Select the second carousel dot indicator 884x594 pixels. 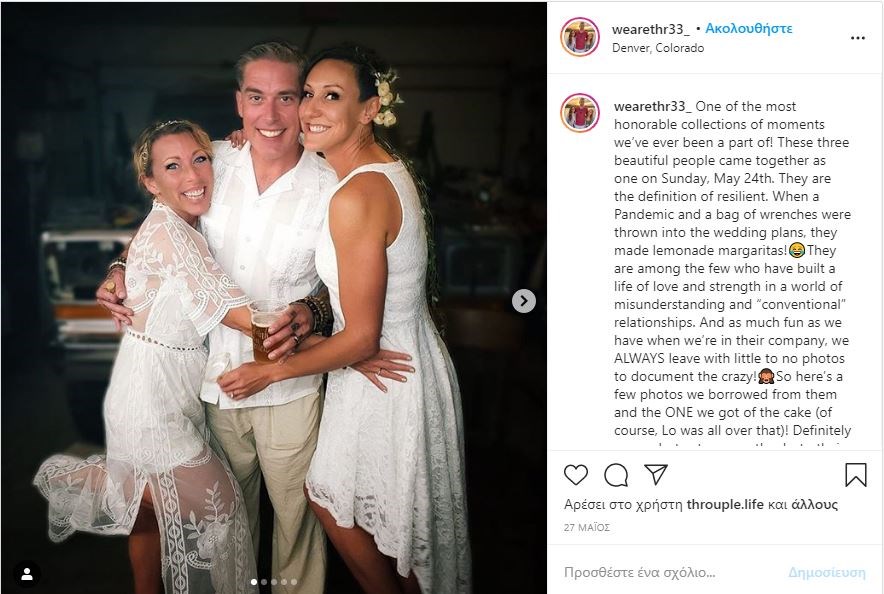tap(264, 582)
